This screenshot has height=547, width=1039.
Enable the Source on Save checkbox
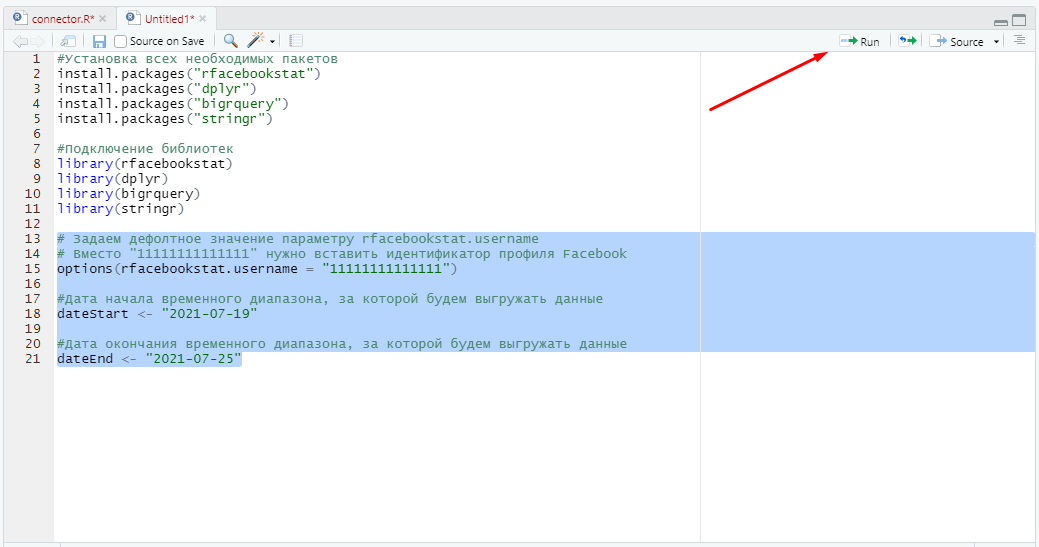[x=121, y=41]
